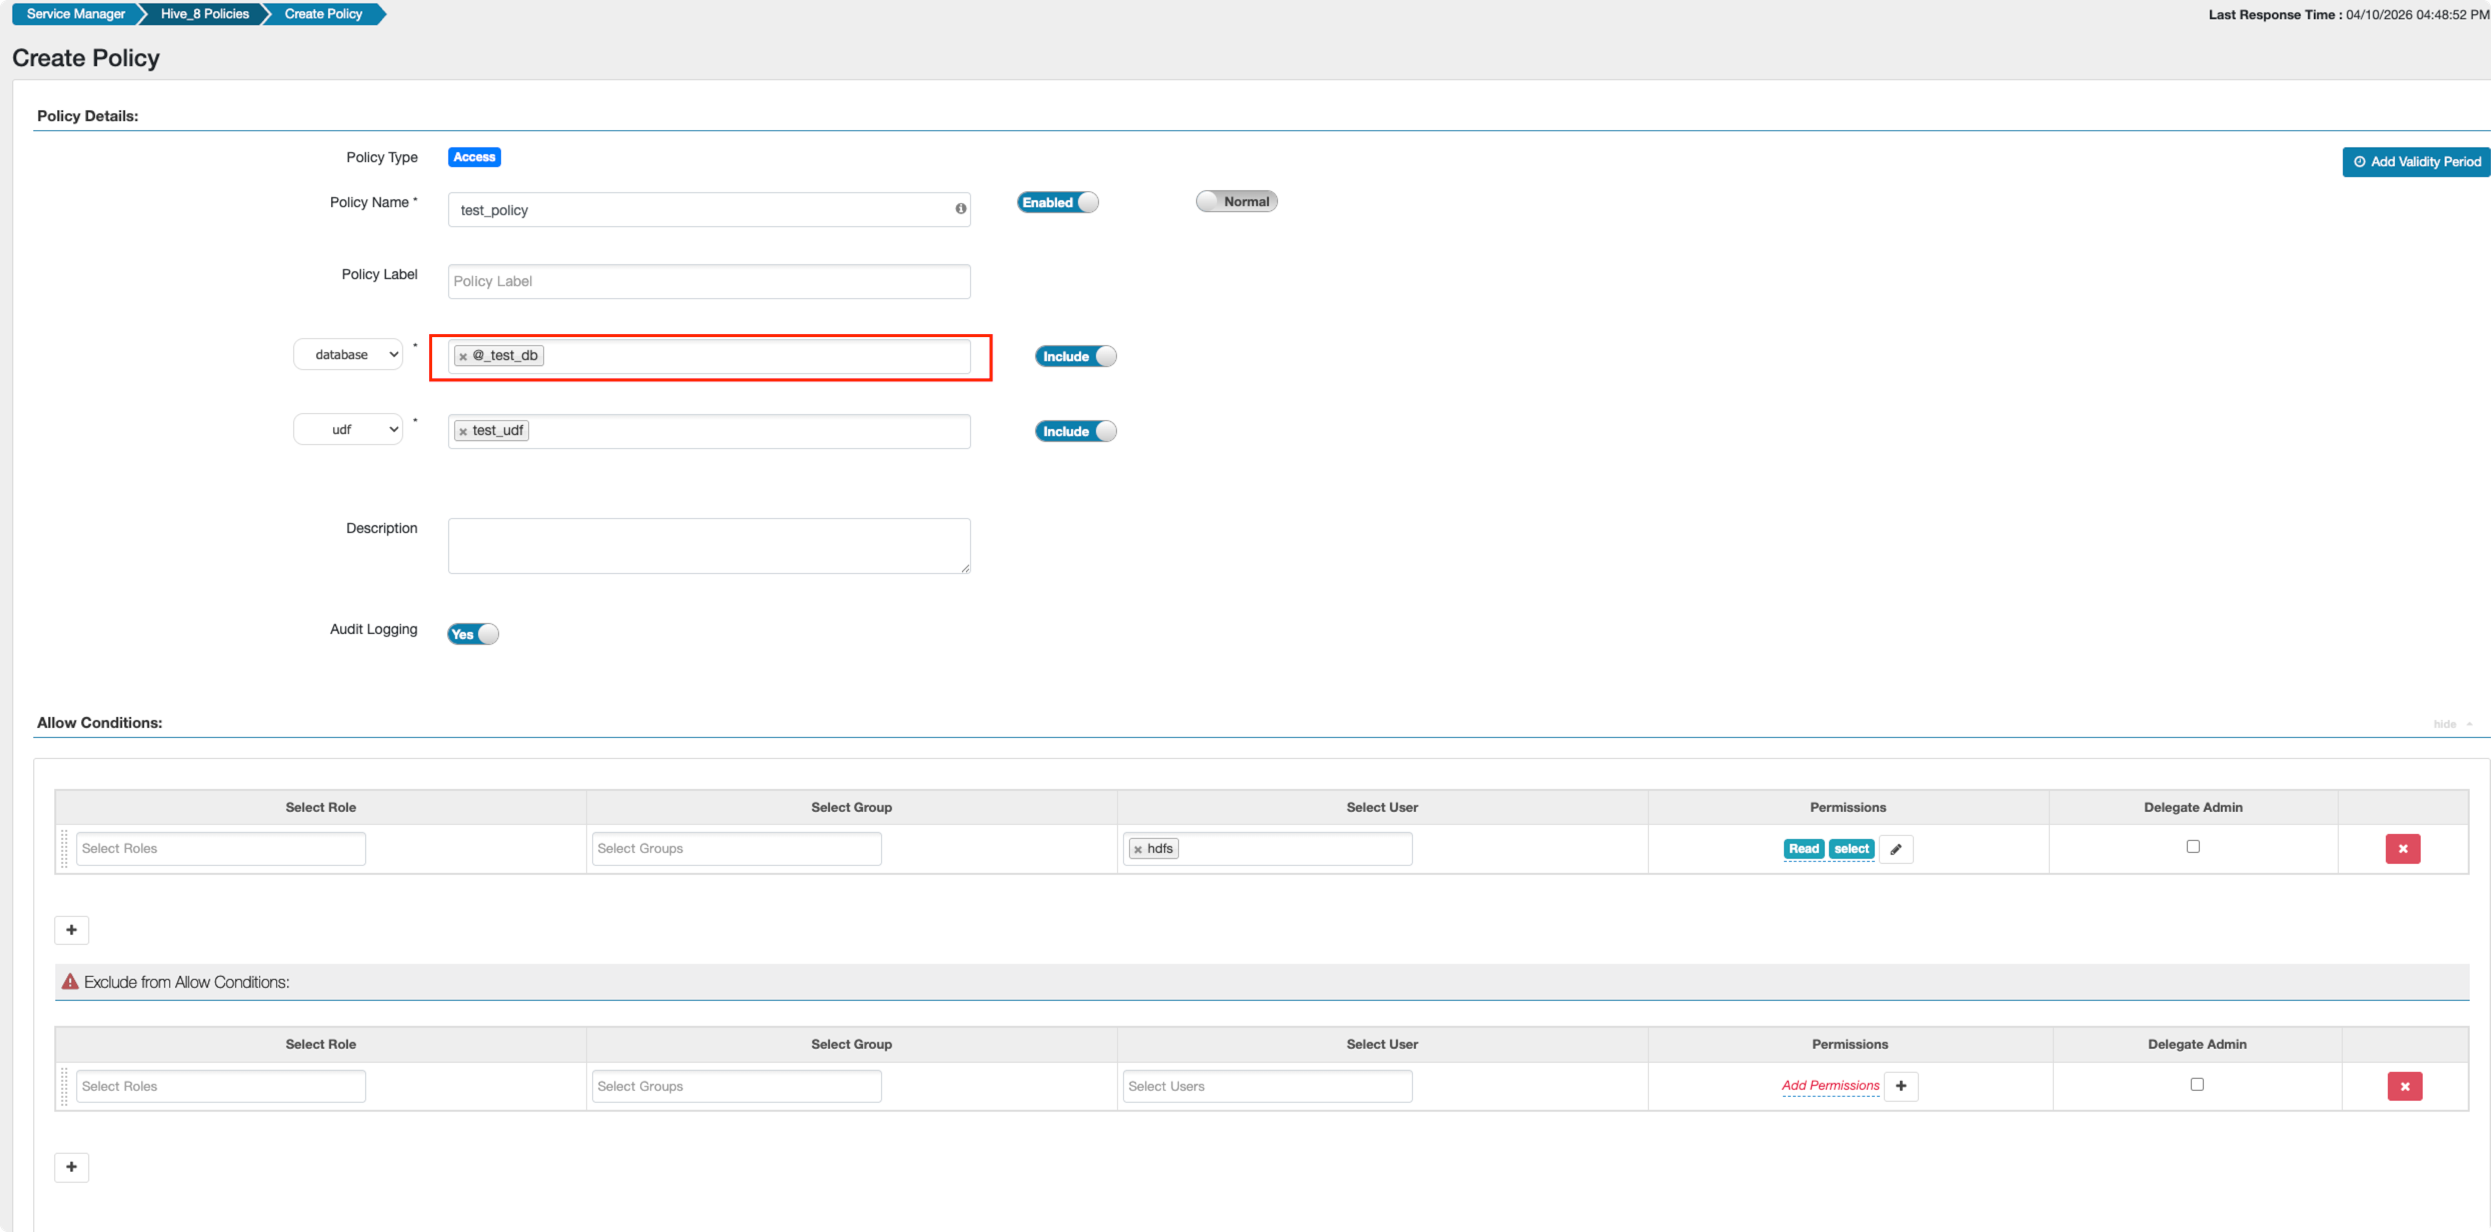Remove the @_test_db database tag
Image resolution: width=2491 pixels, height=1232 pixels.
pyautogui.click(x=463, y=357)
